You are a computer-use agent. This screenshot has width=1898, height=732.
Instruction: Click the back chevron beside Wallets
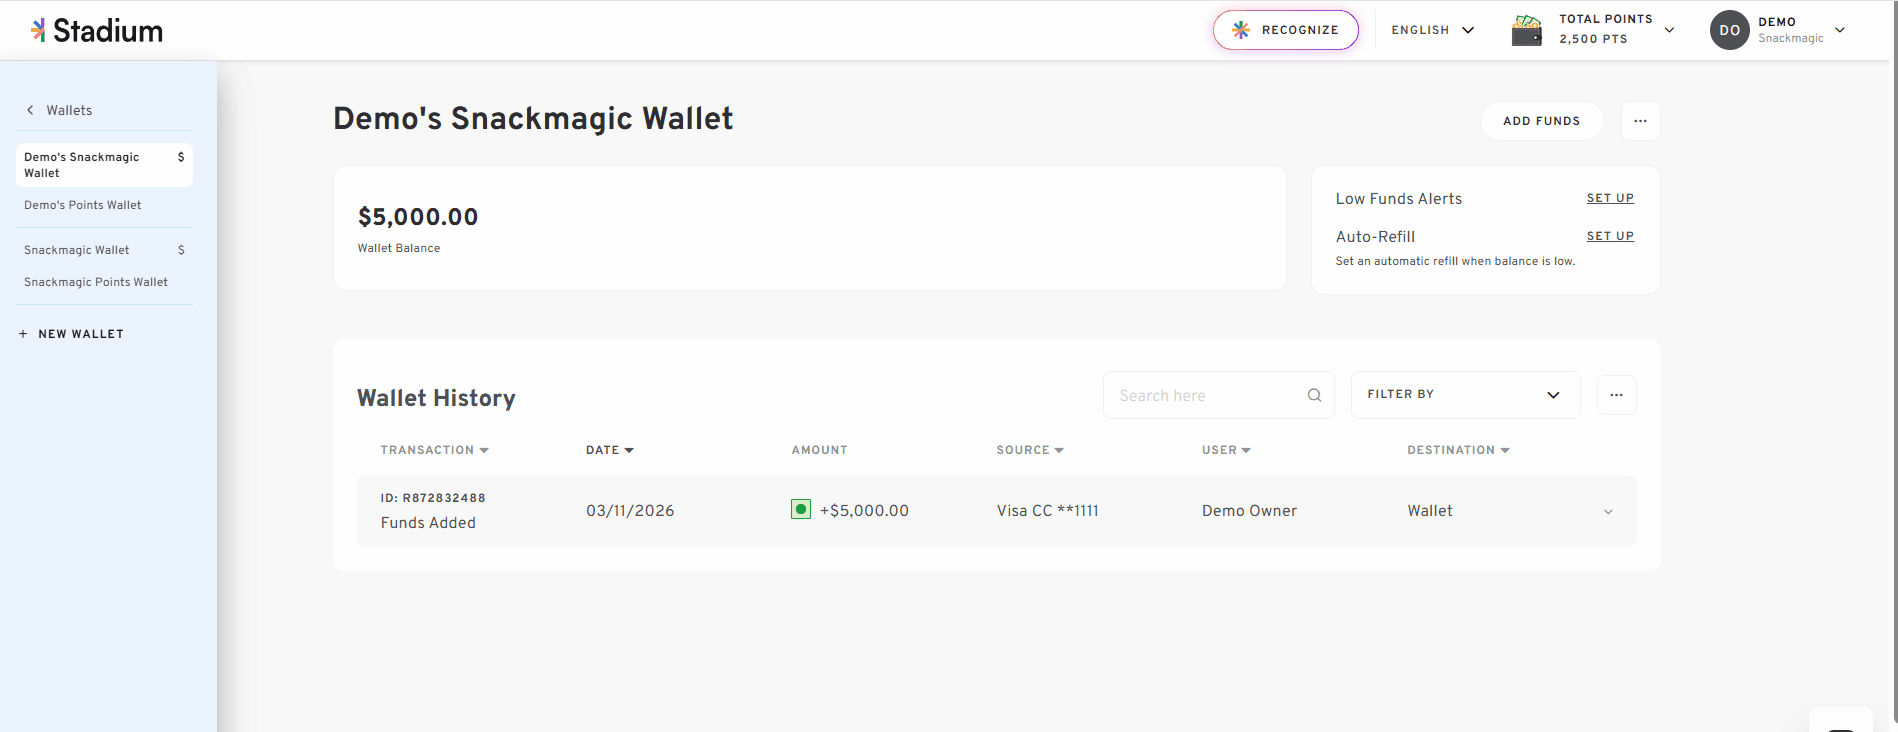[30, 110]
